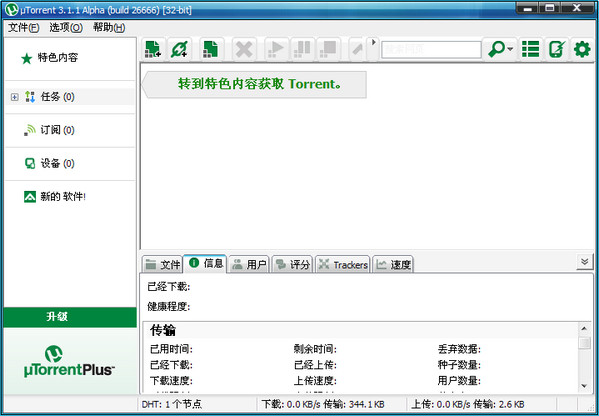
Task: Click the RSS feed icon beside 订阅
Action: 30,130
